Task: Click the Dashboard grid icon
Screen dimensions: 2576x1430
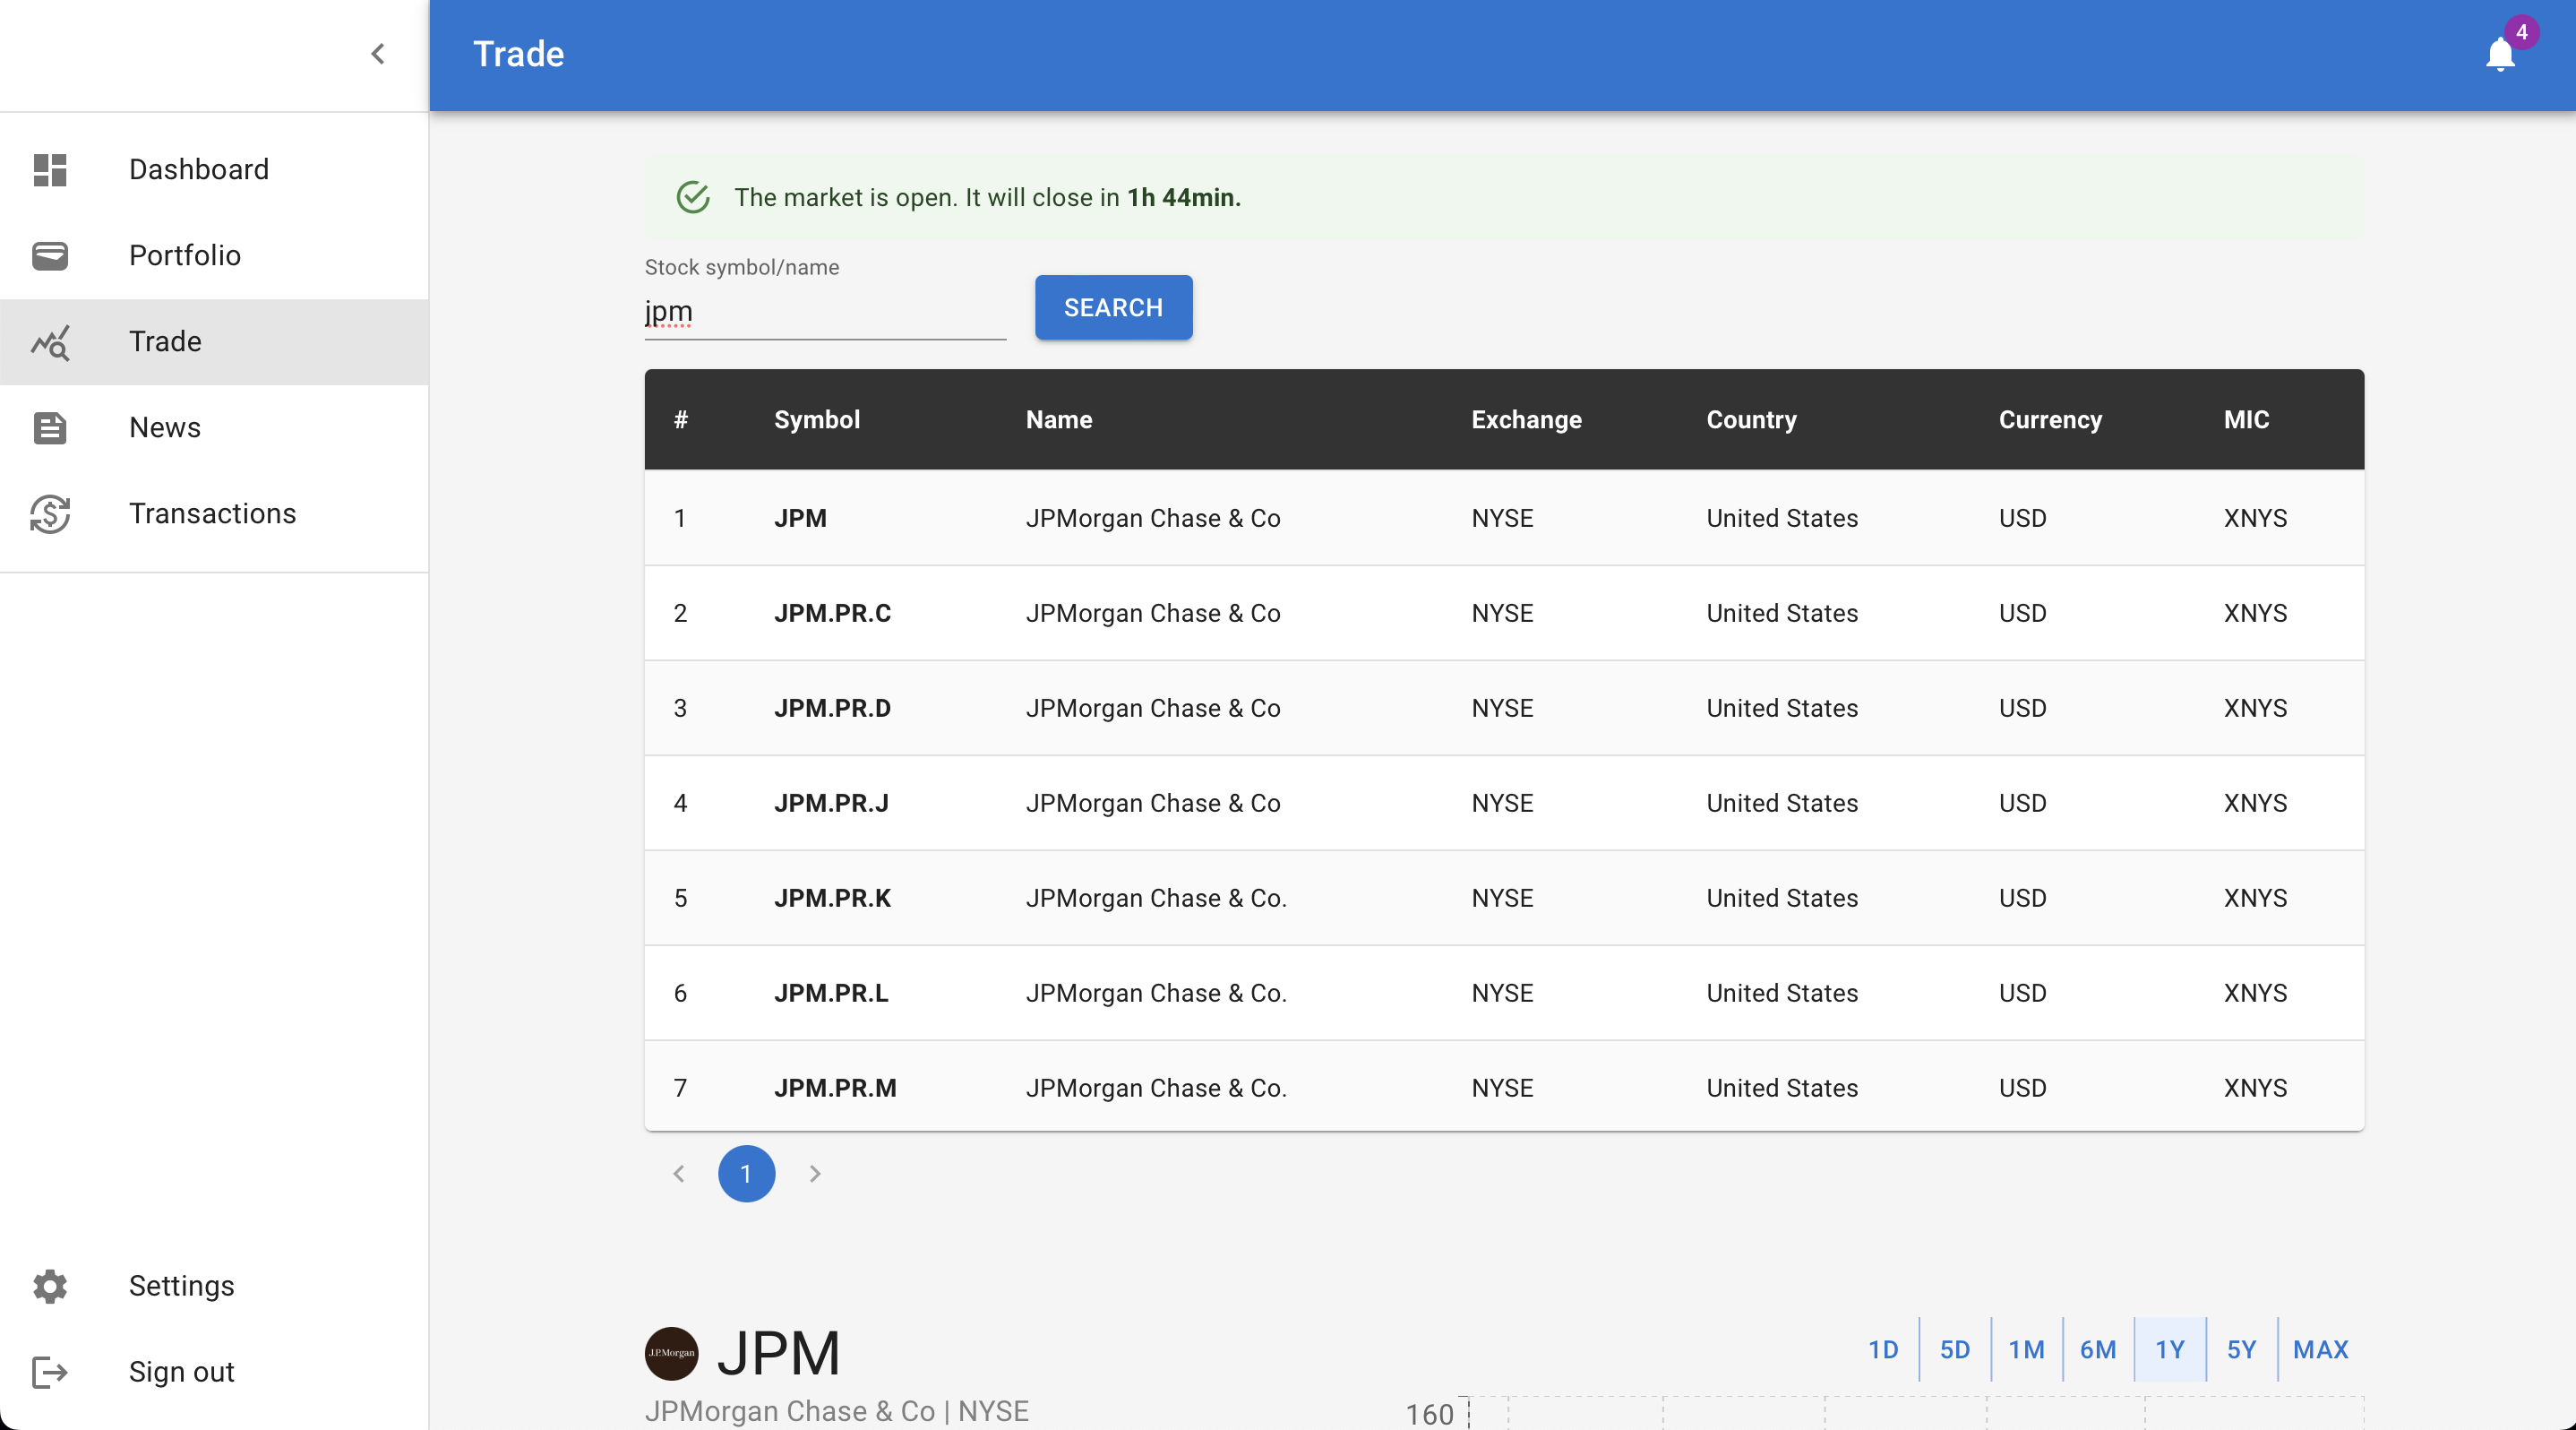Action: 50,169
